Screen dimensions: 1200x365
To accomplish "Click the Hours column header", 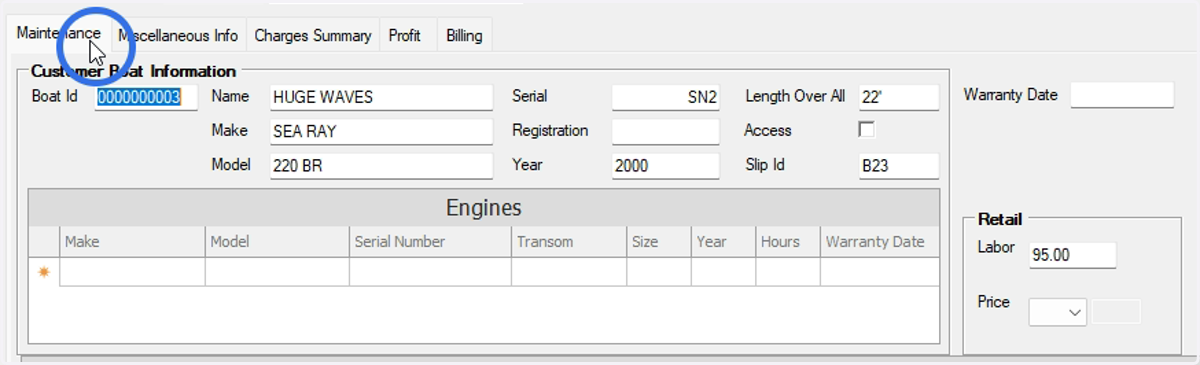I will tap(788, 242).
